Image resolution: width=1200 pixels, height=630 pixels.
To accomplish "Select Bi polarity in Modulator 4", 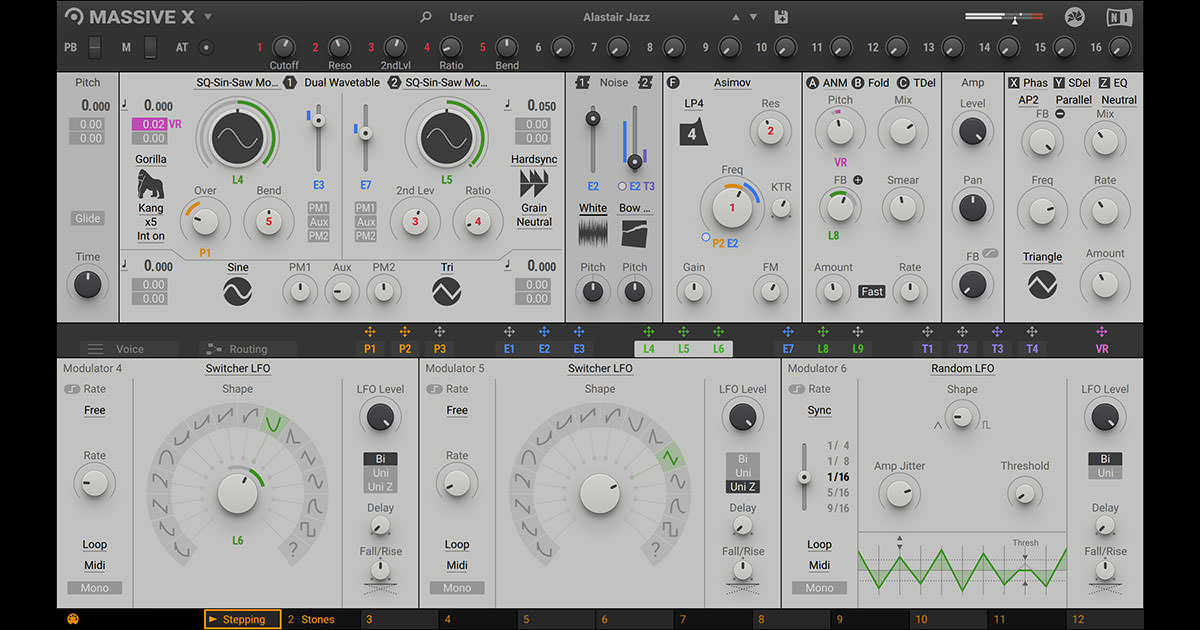I will (x=379, y=459).
